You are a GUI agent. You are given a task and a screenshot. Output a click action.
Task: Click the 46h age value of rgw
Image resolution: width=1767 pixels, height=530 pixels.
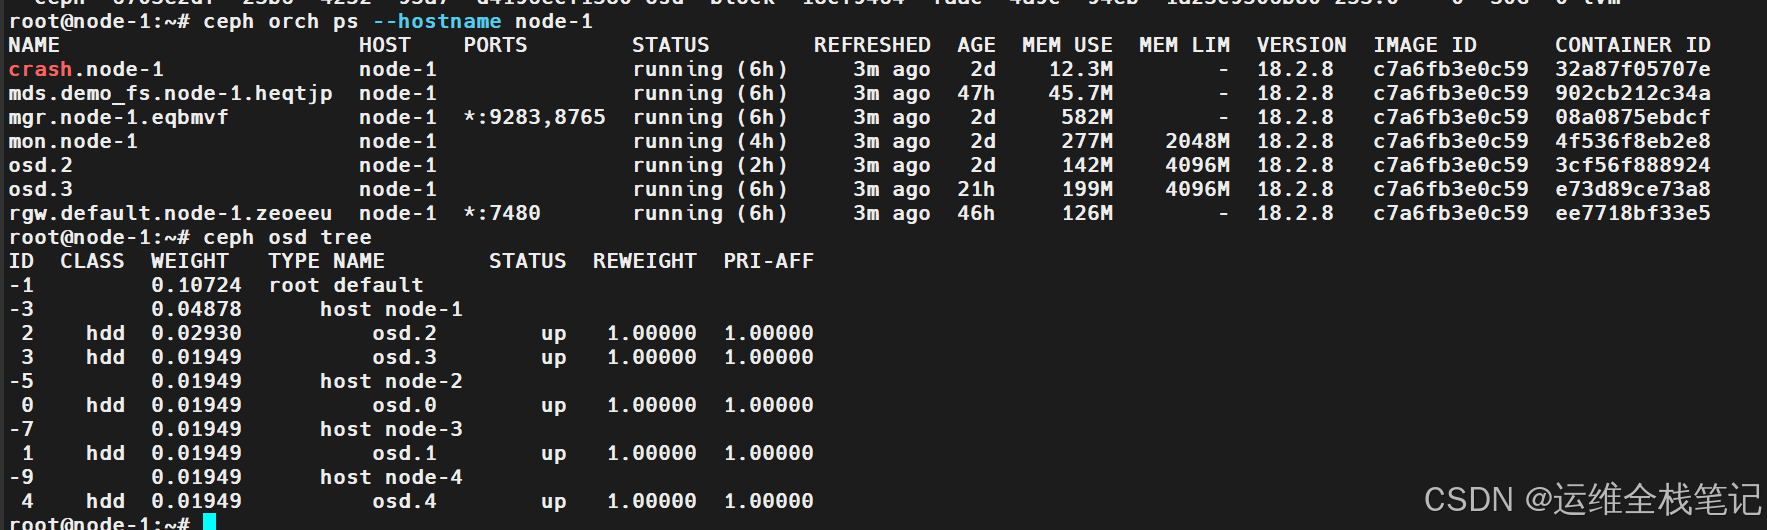pyautogui.click(x=976, y=213)
